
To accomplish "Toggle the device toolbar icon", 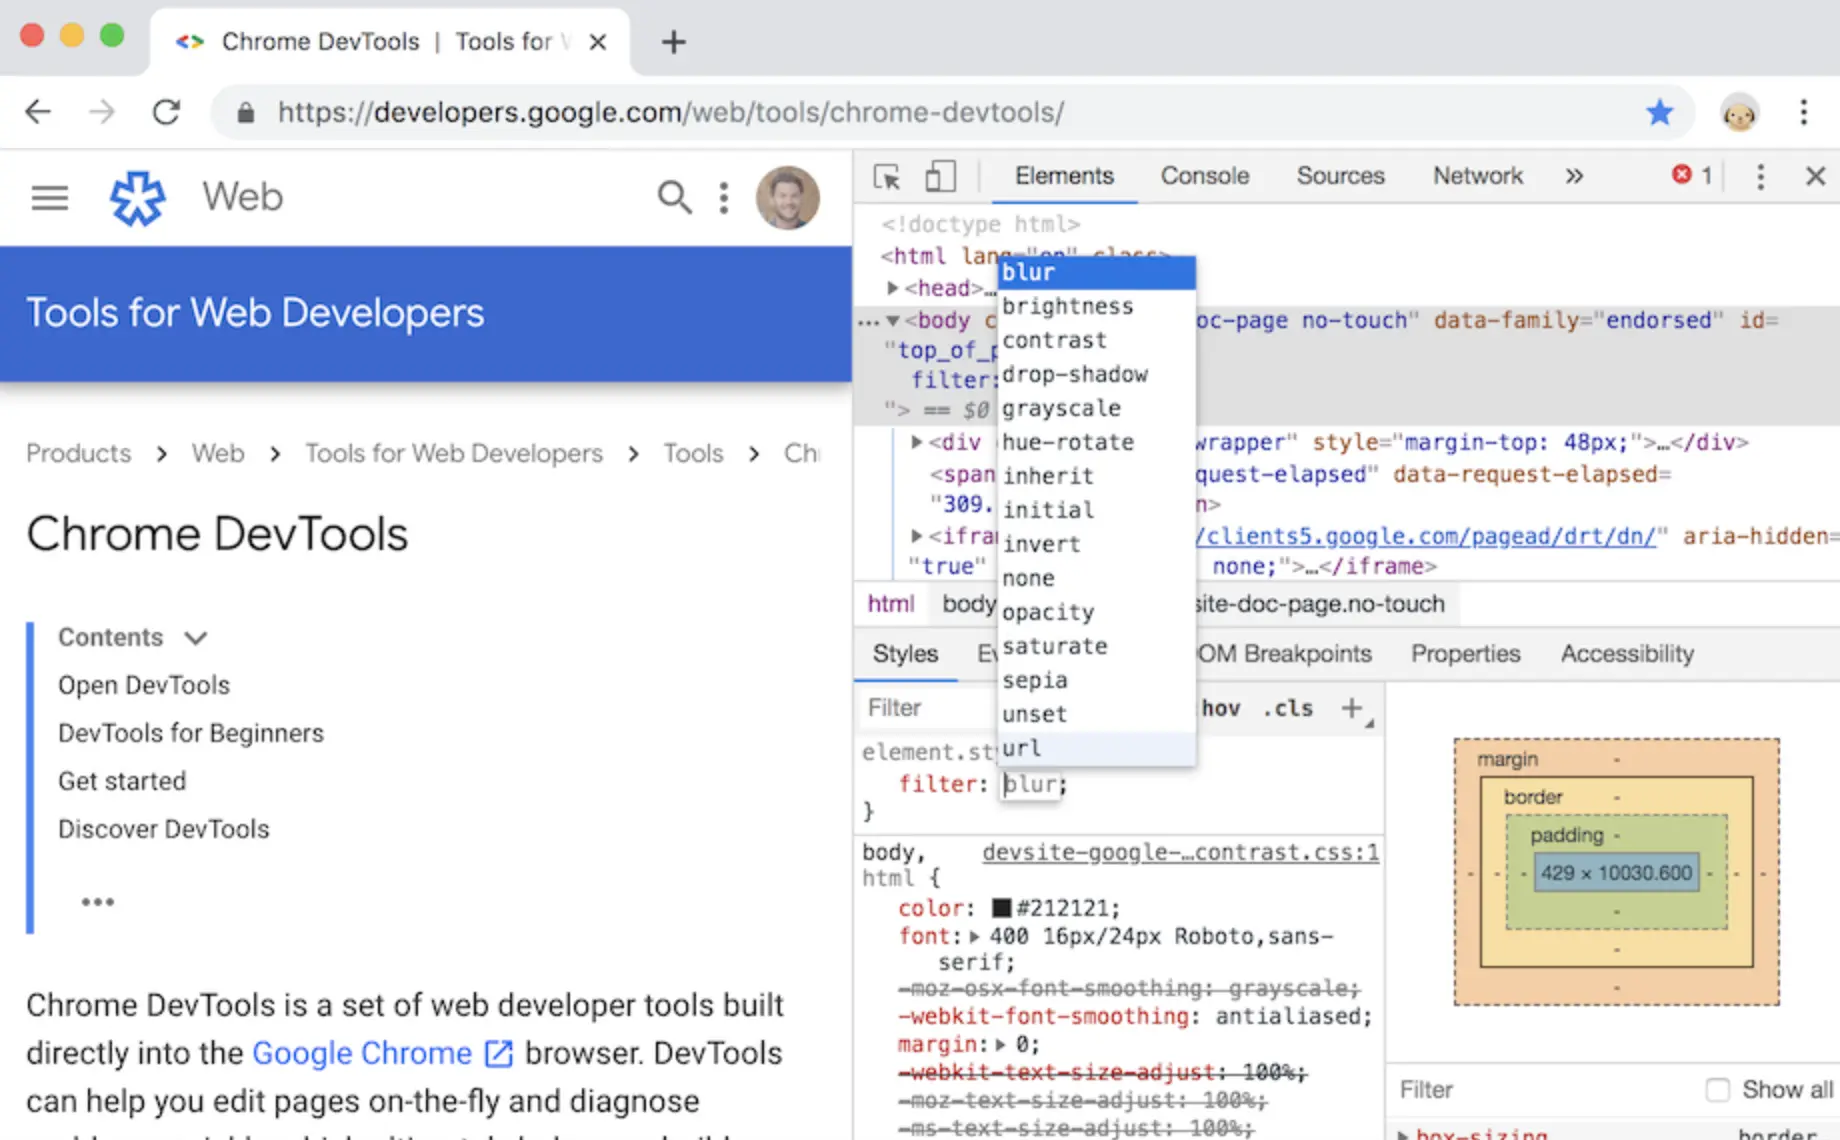I will tap(940, 176).
